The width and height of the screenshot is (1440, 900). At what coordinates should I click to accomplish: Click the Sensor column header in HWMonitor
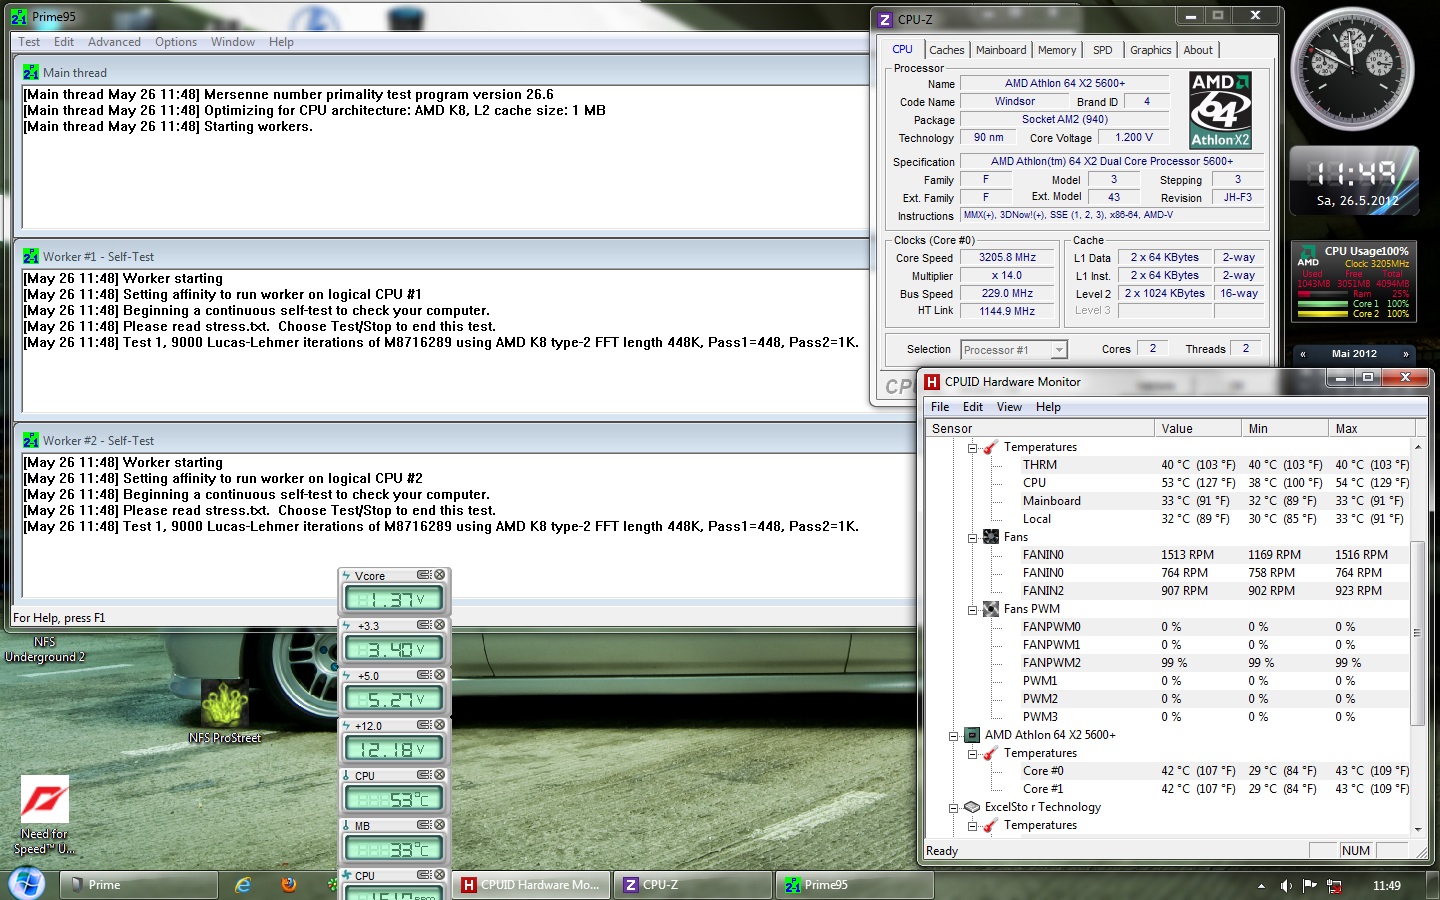pos(1040,429)
